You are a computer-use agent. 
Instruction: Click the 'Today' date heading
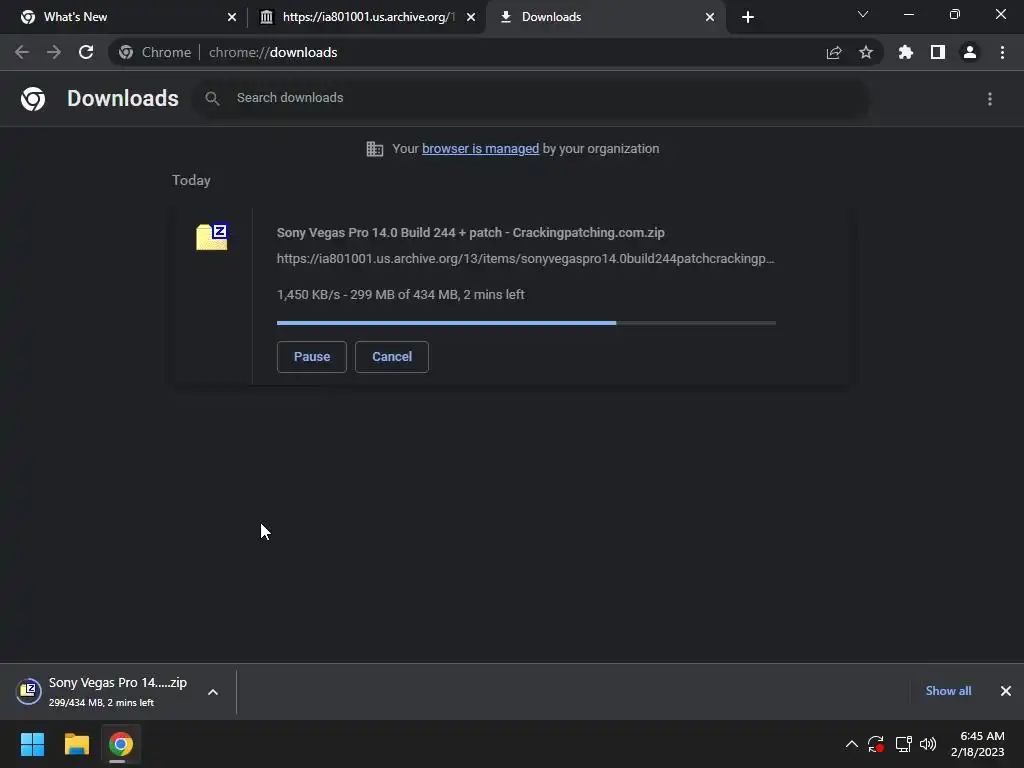[x=191, y=180]
